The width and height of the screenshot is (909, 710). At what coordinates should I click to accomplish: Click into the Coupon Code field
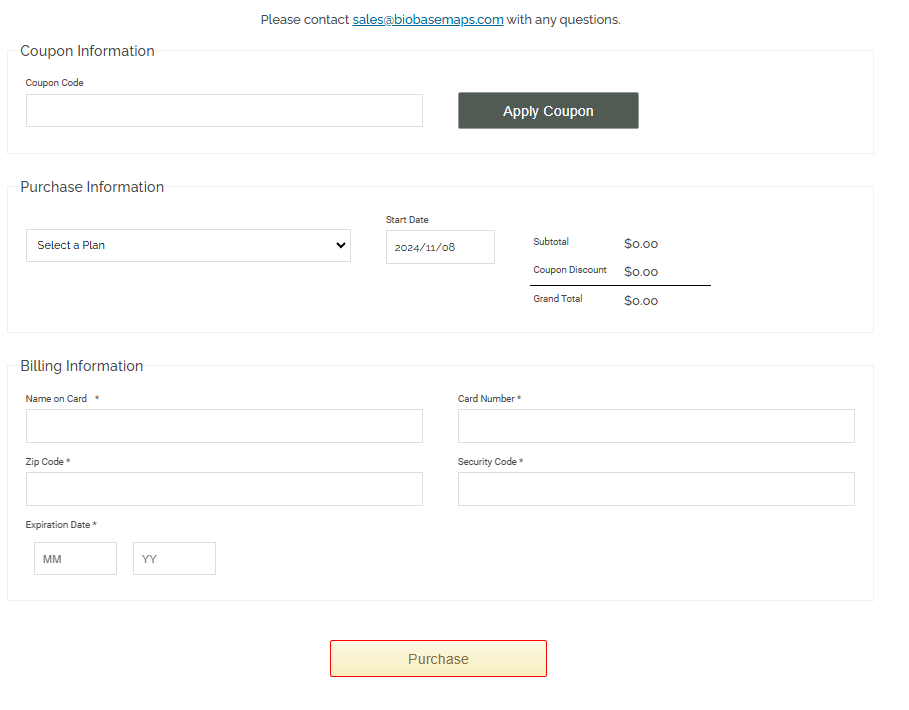pyautogui.click(x=224, y=111)
